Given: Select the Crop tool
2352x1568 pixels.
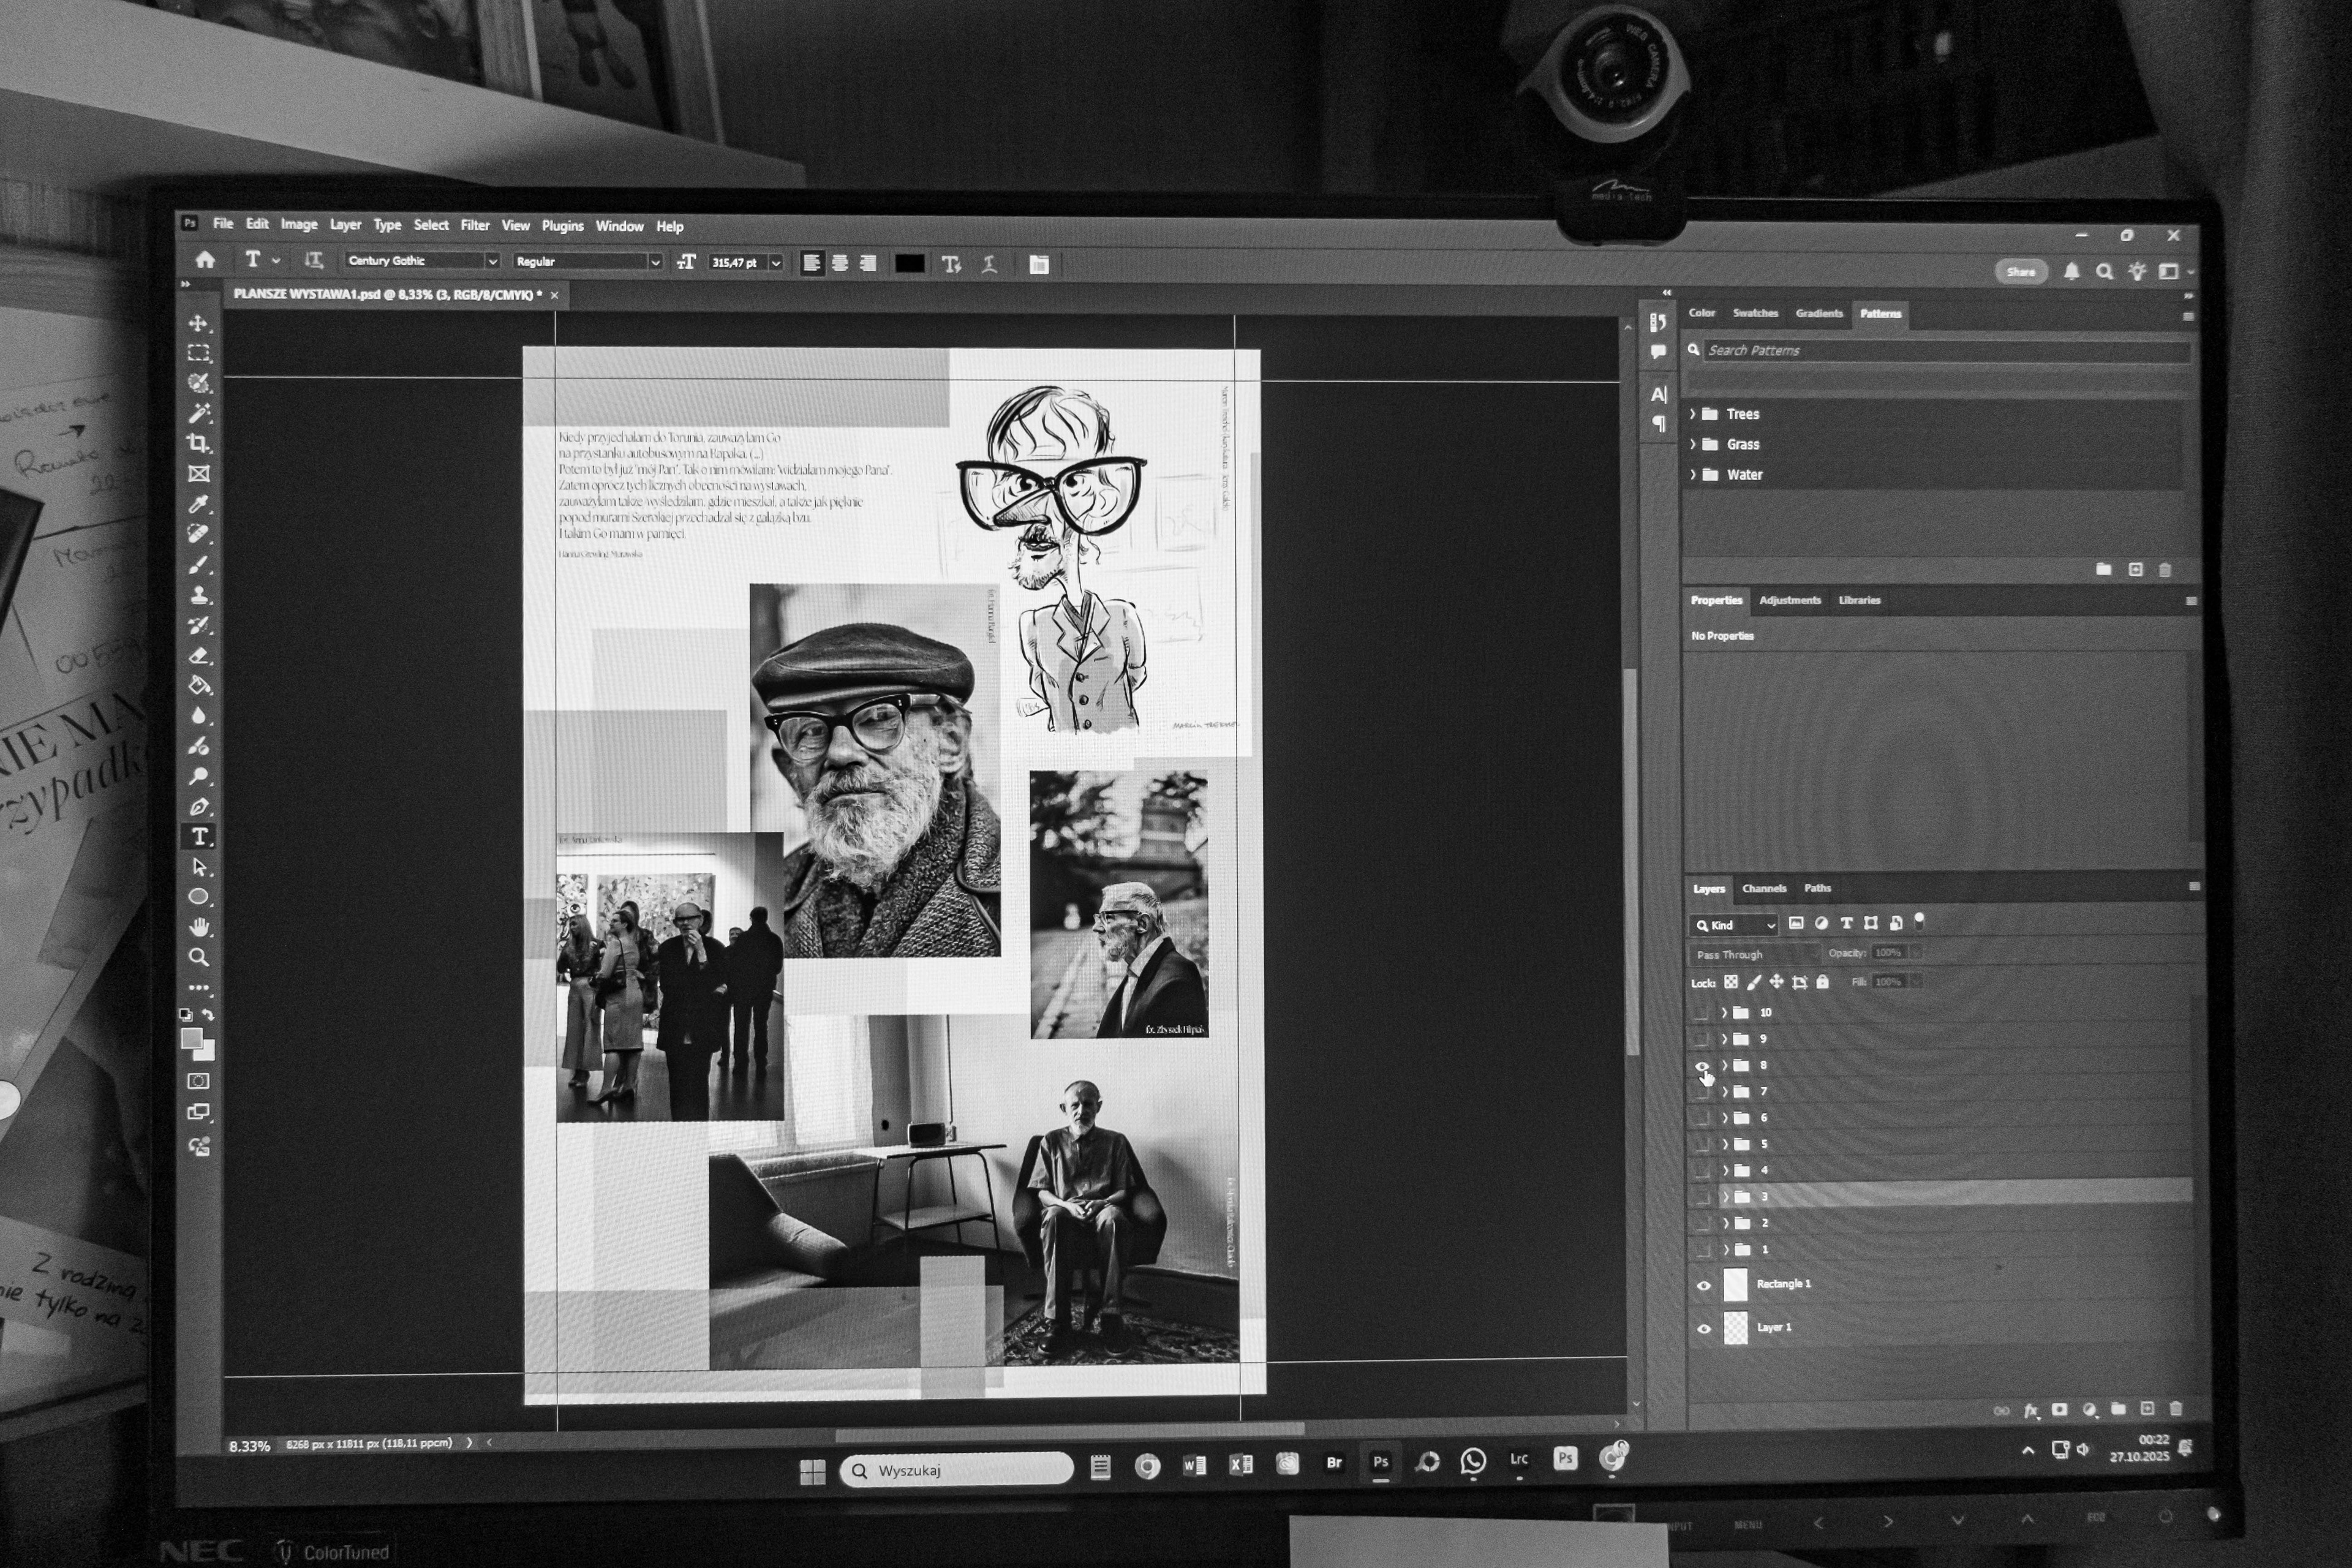Looking at the screenshot, I should pyautogui.click(x=198, y=443).
